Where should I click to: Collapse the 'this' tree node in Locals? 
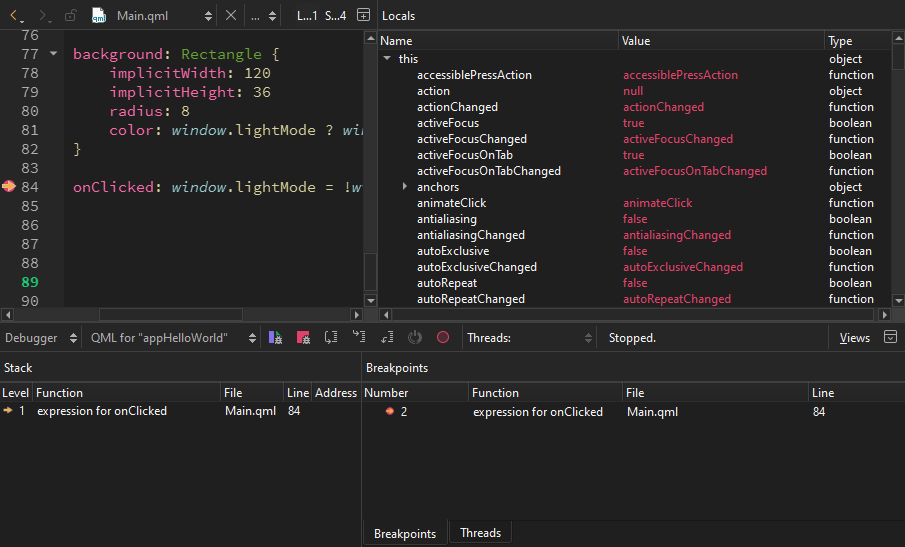click(387, 58)
